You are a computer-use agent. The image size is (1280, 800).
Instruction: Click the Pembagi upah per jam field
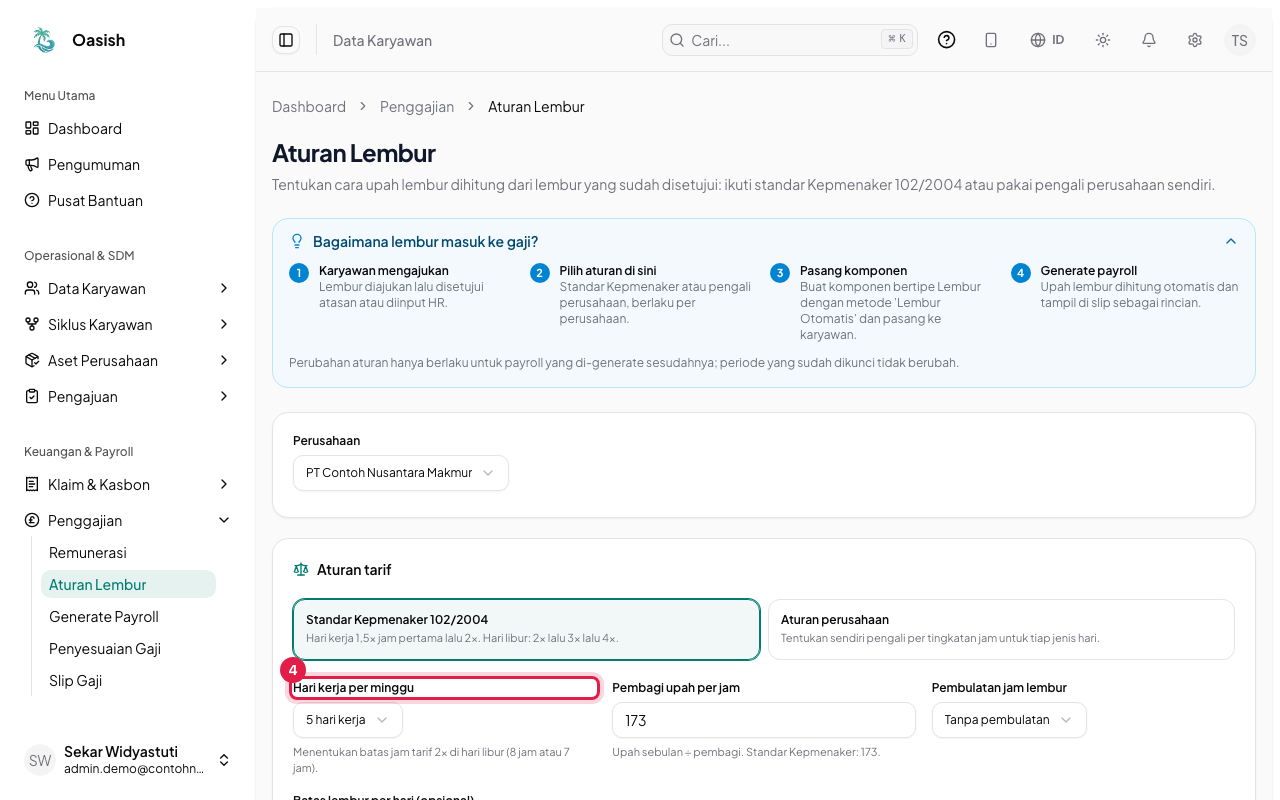(x=764, y=720)
